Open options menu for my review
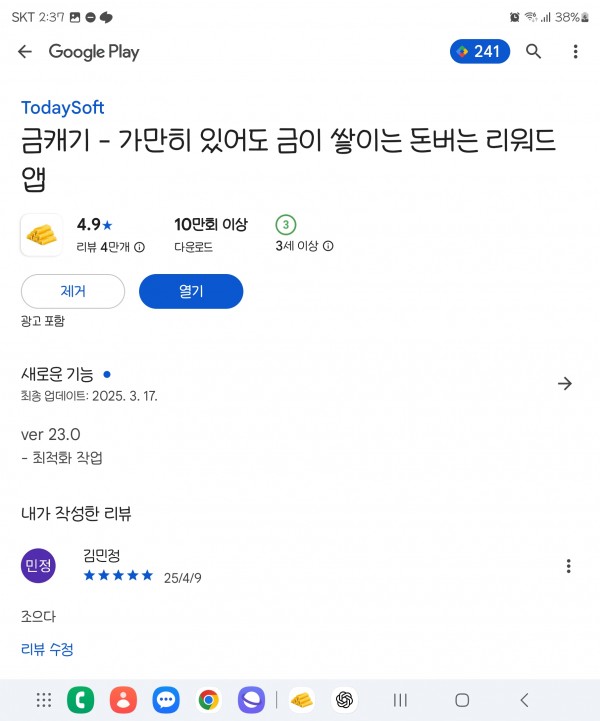Image resolution: width=600 pixels, height=721 pixels. 568,566
